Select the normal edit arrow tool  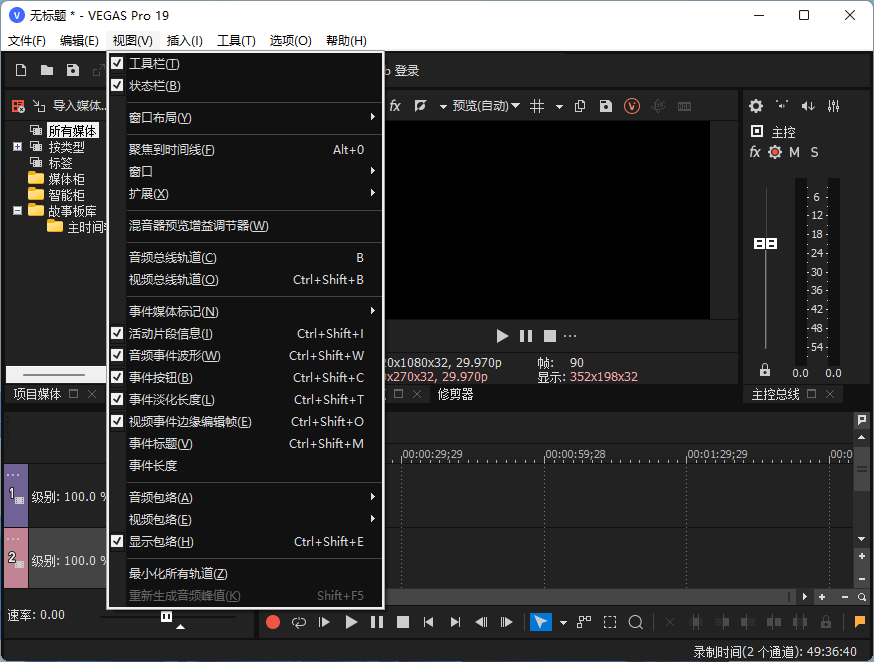tap(541, 622)
